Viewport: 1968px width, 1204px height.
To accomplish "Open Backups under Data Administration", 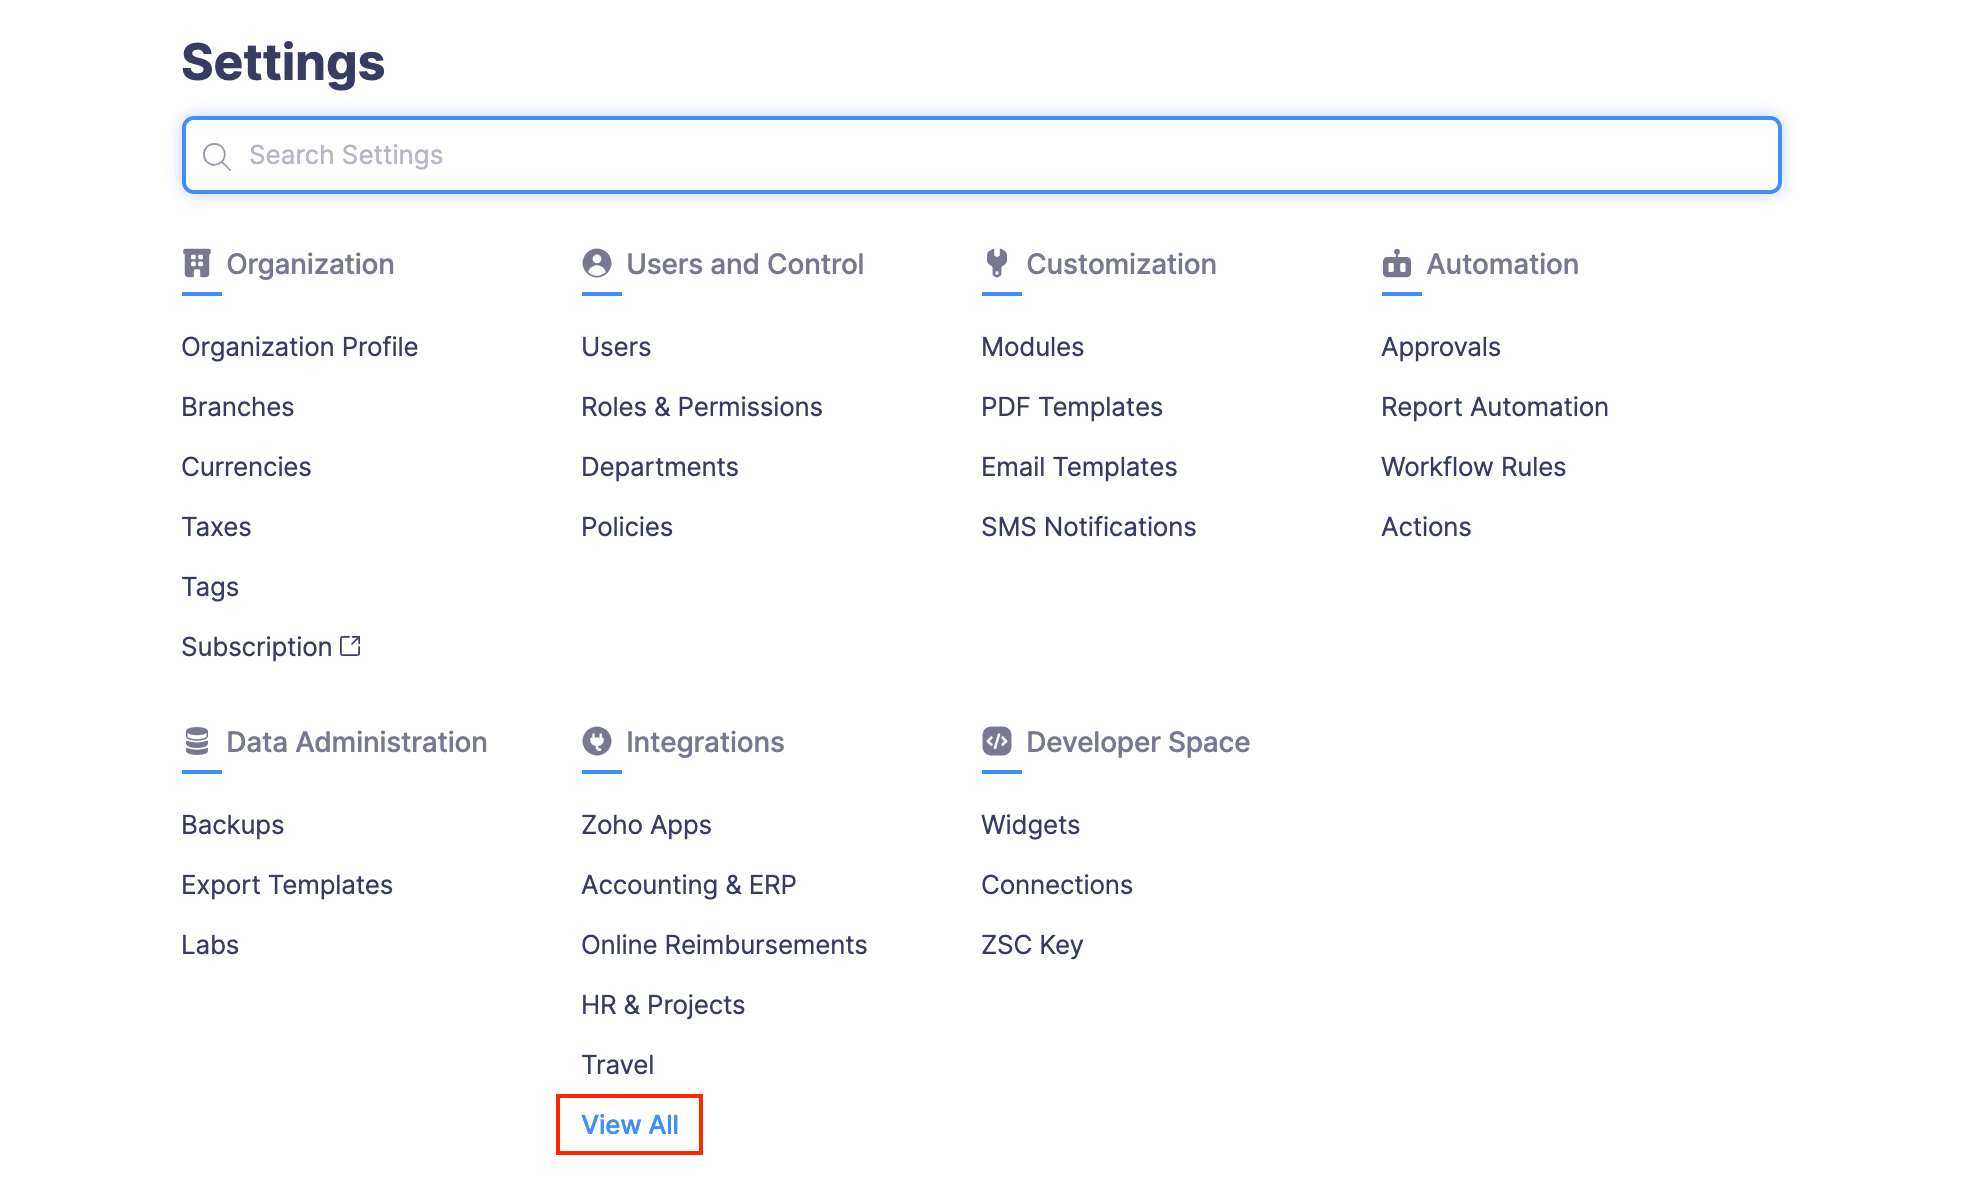I will 233,825.
